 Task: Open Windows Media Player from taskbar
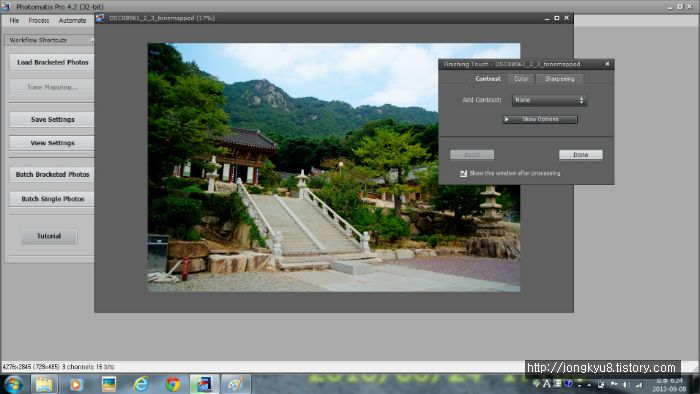pos(76,384)
